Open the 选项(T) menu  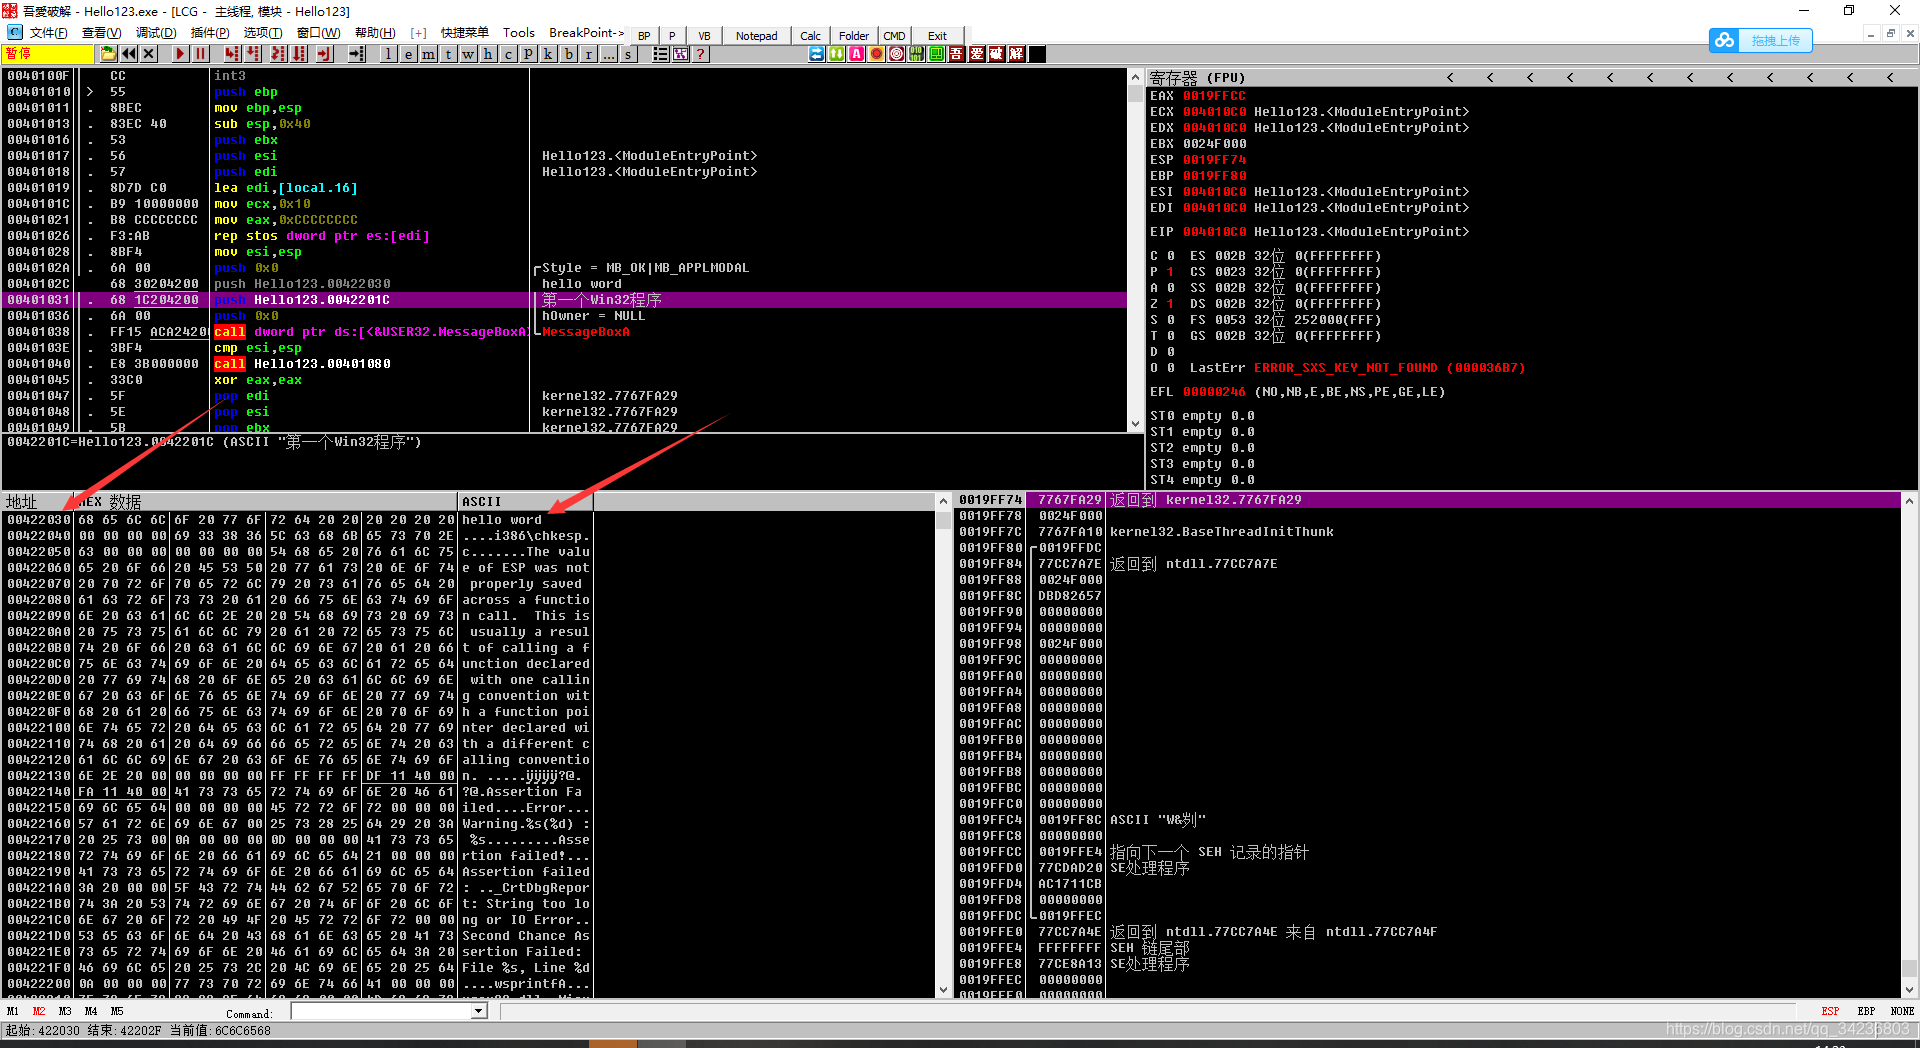tap(263, 33)
